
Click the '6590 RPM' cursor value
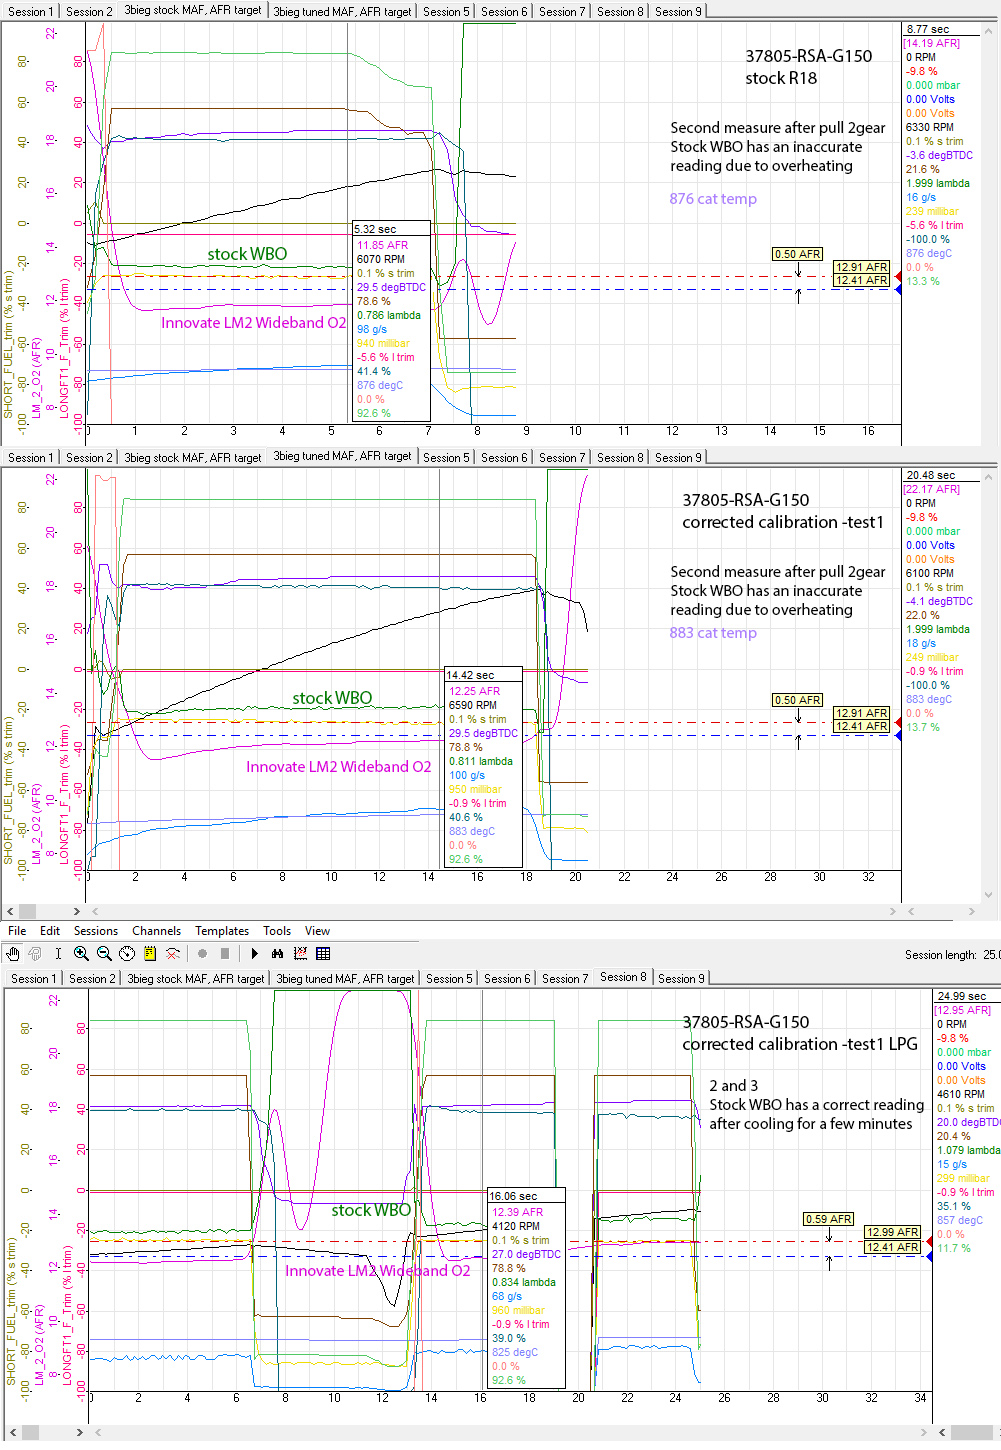click(473, 705)
